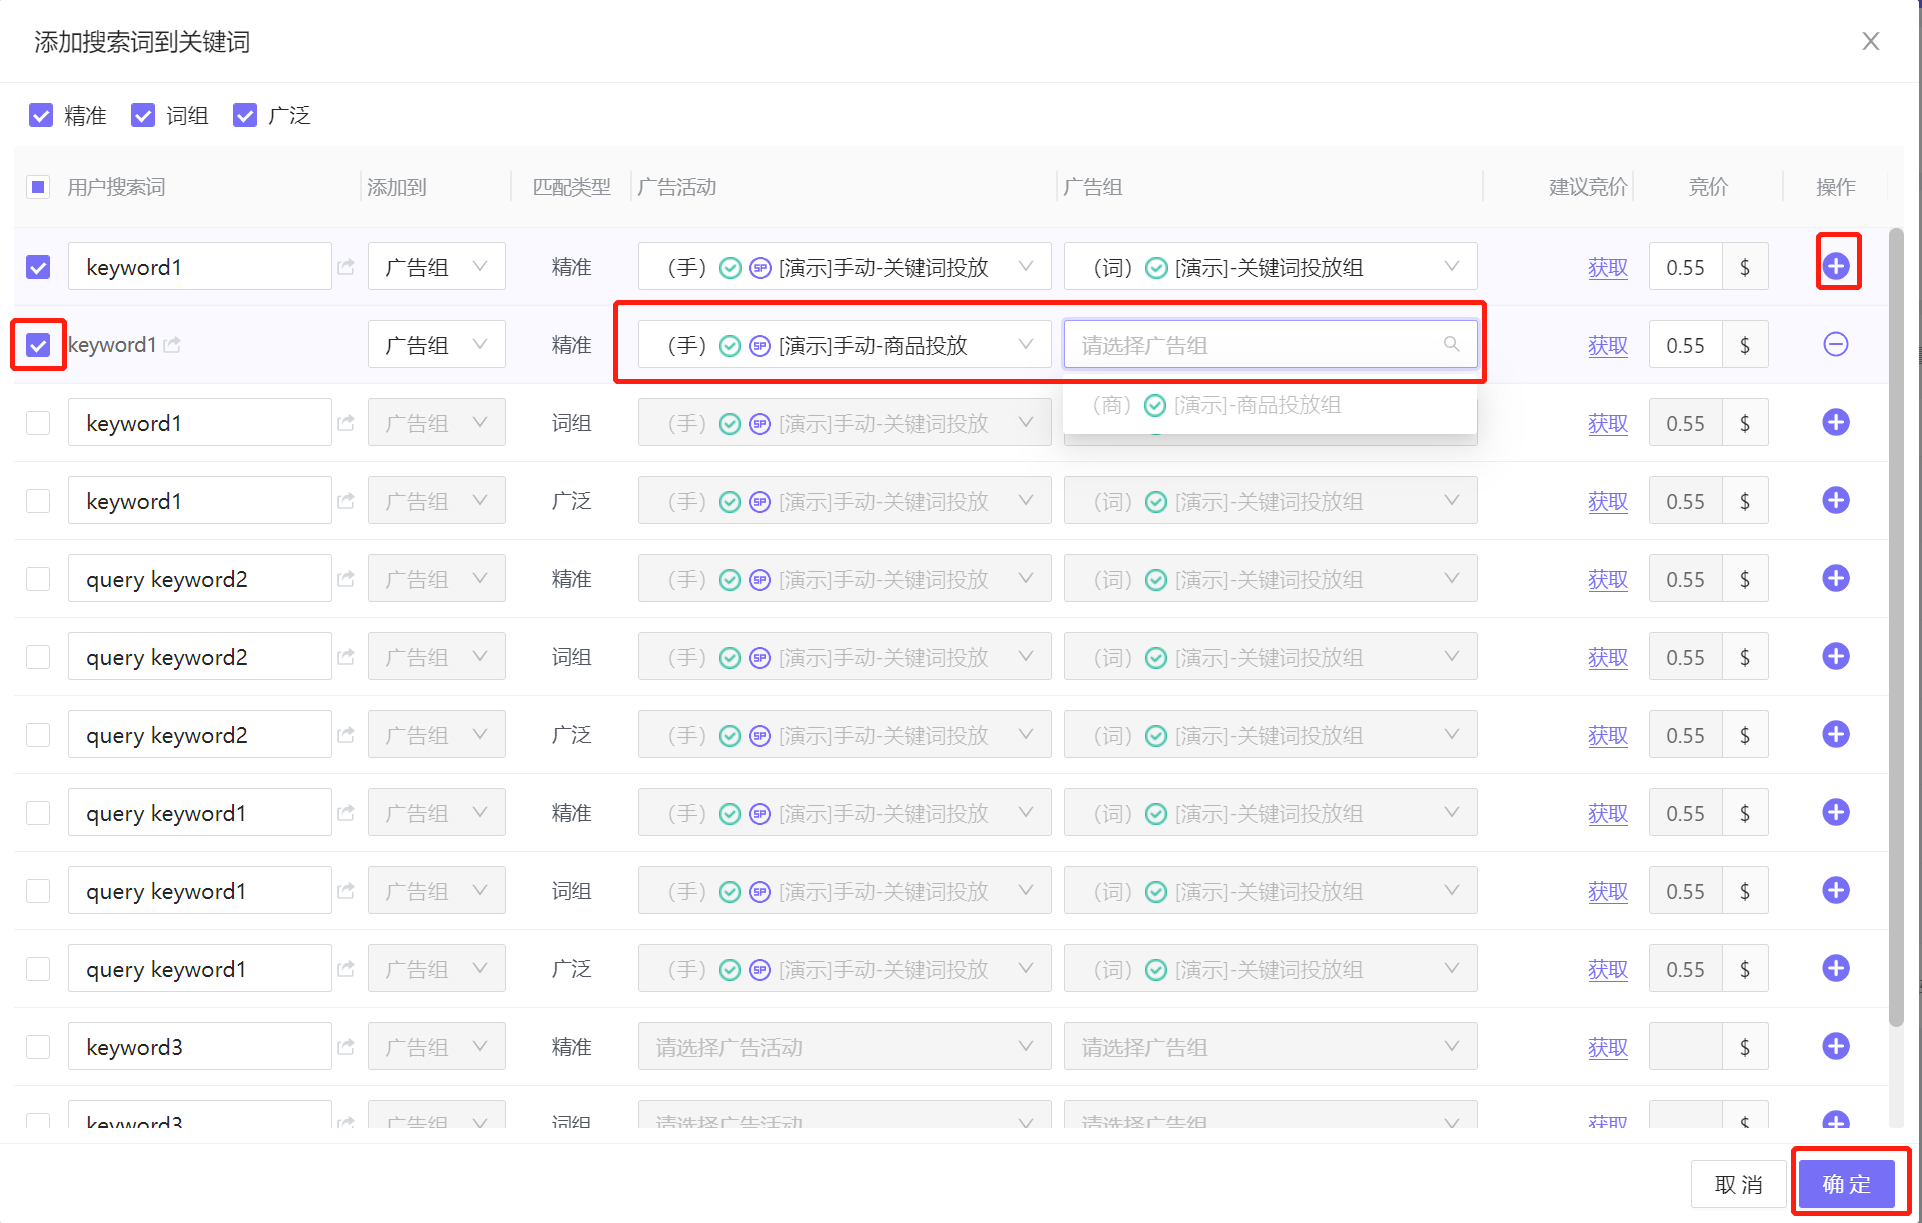The image size is (1922, 1223).
Task: Click plus icon in first keyword1 精准 row
Action: (1836, 266)
